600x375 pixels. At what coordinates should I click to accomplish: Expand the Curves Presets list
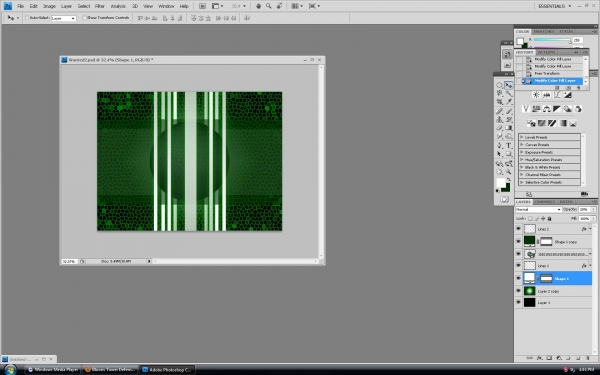pos(549,145)
